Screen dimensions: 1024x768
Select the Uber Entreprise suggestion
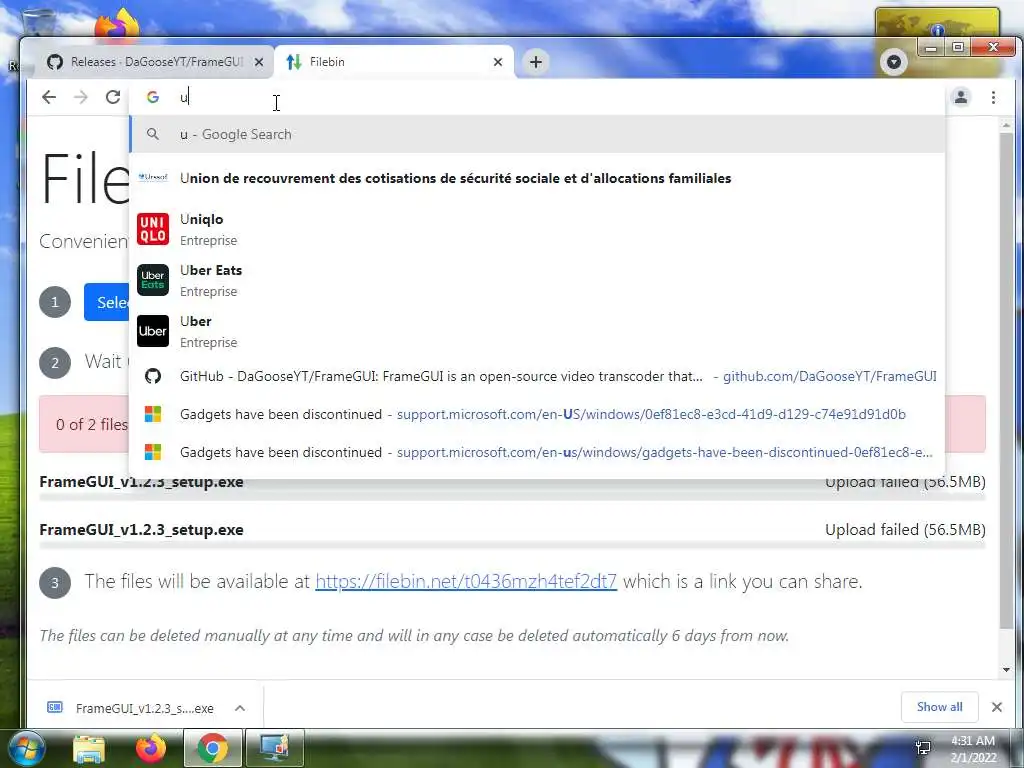537,331
